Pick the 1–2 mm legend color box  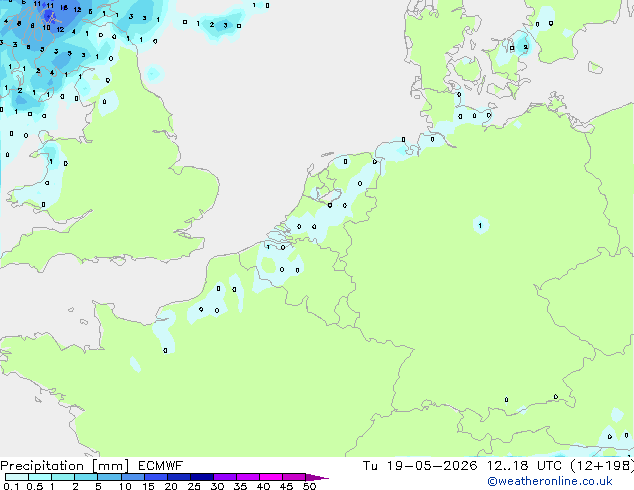tap(63, 477)
